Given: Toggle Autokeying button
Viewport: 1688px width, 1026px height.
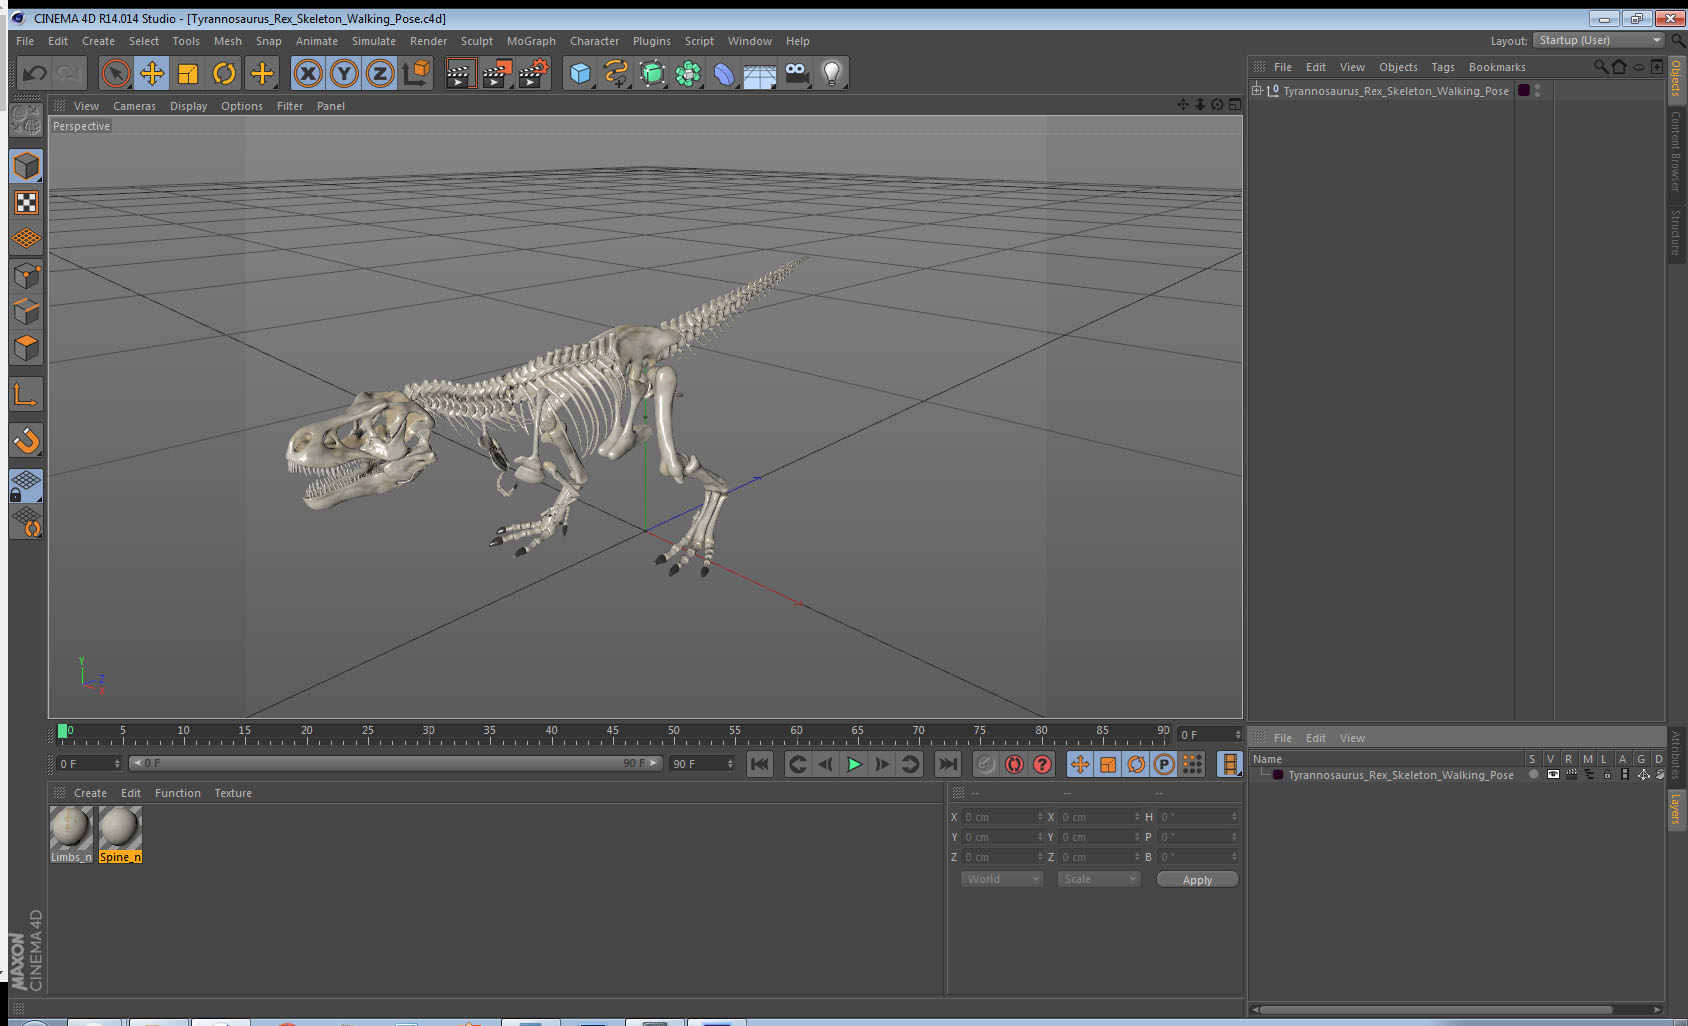Looking at the screenshot, I should pos(1014,764).
